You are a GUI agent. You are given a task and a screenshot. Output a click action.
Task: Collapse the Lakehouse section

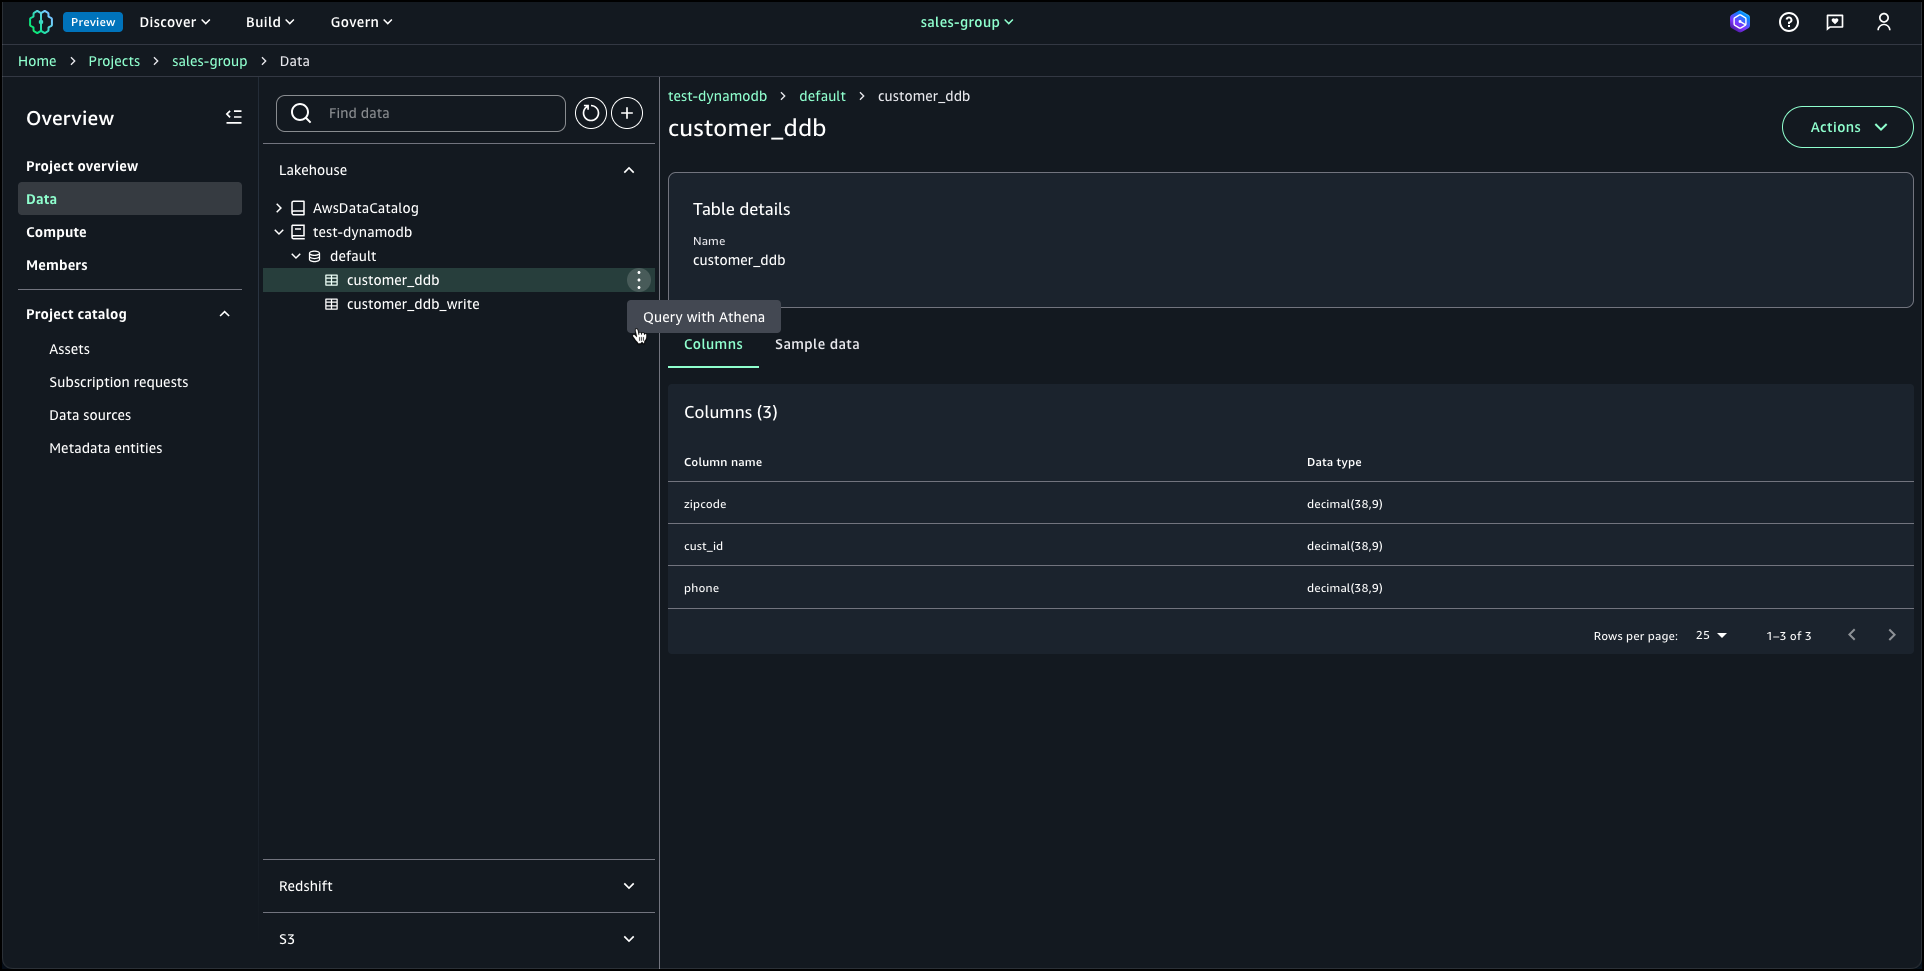point(629,170)
